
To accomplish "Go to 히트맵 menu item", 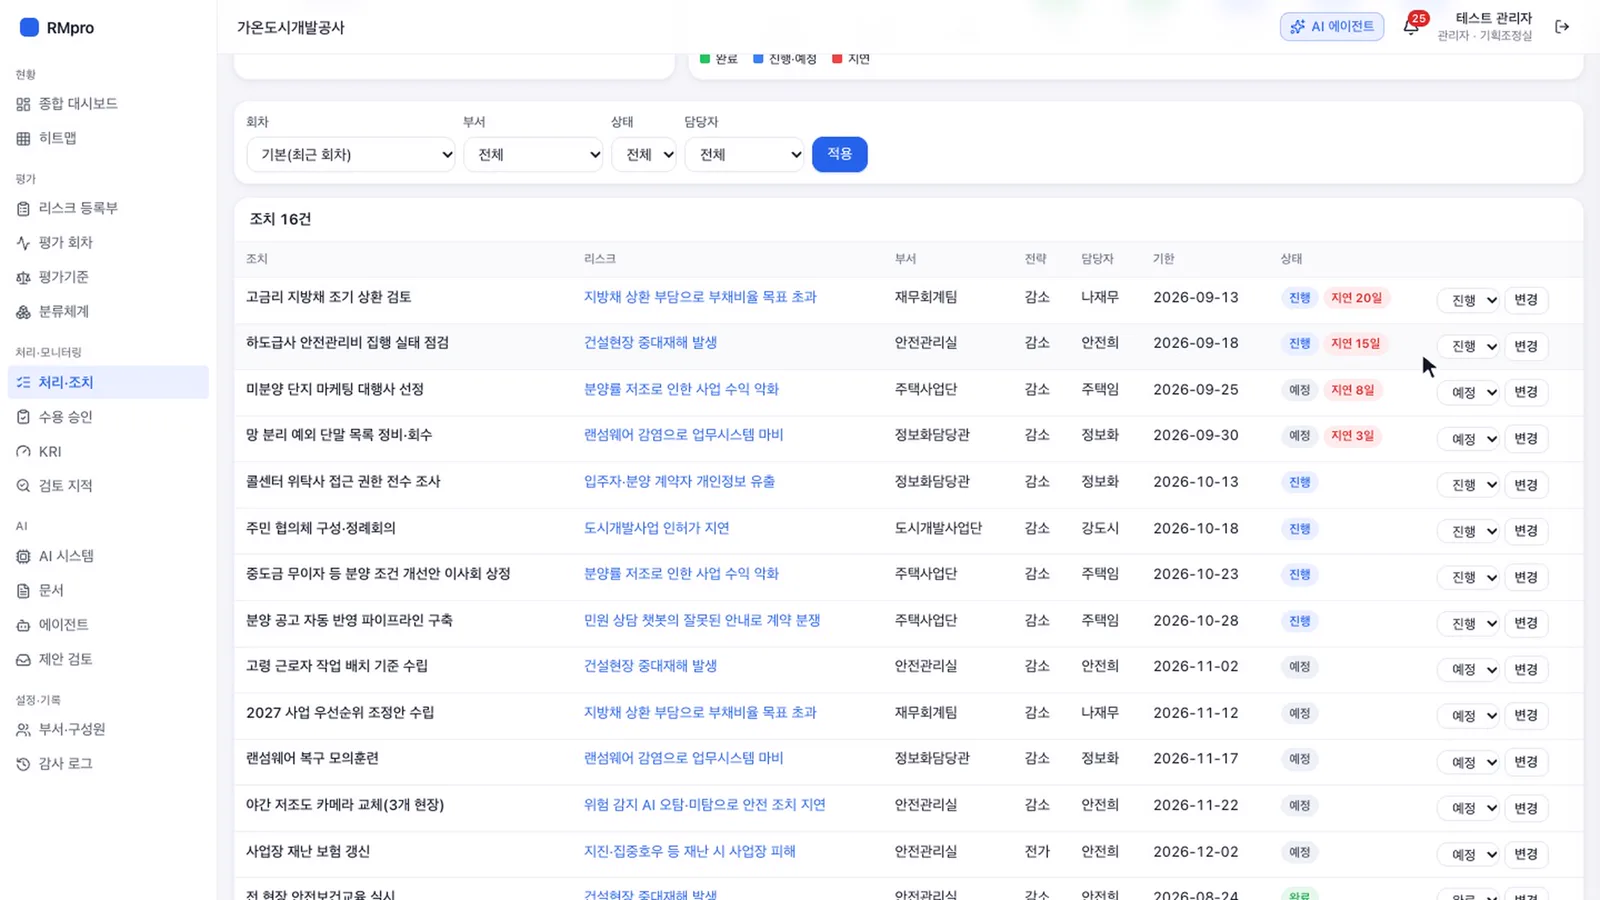I will click(108, 138).
